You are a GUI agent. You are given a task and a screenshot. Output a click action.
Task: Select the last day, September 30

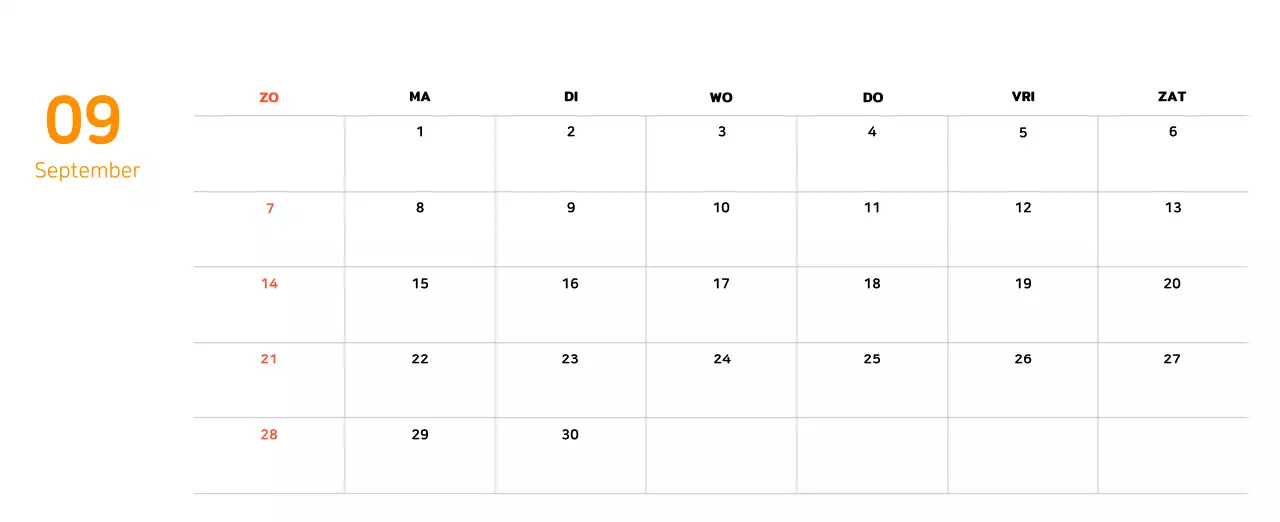(570, 435)
